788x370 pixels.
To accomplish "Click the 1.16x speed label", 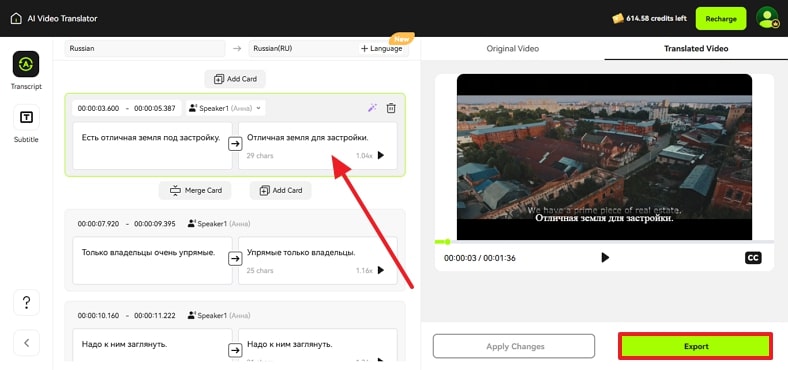I will coord(364,271).
